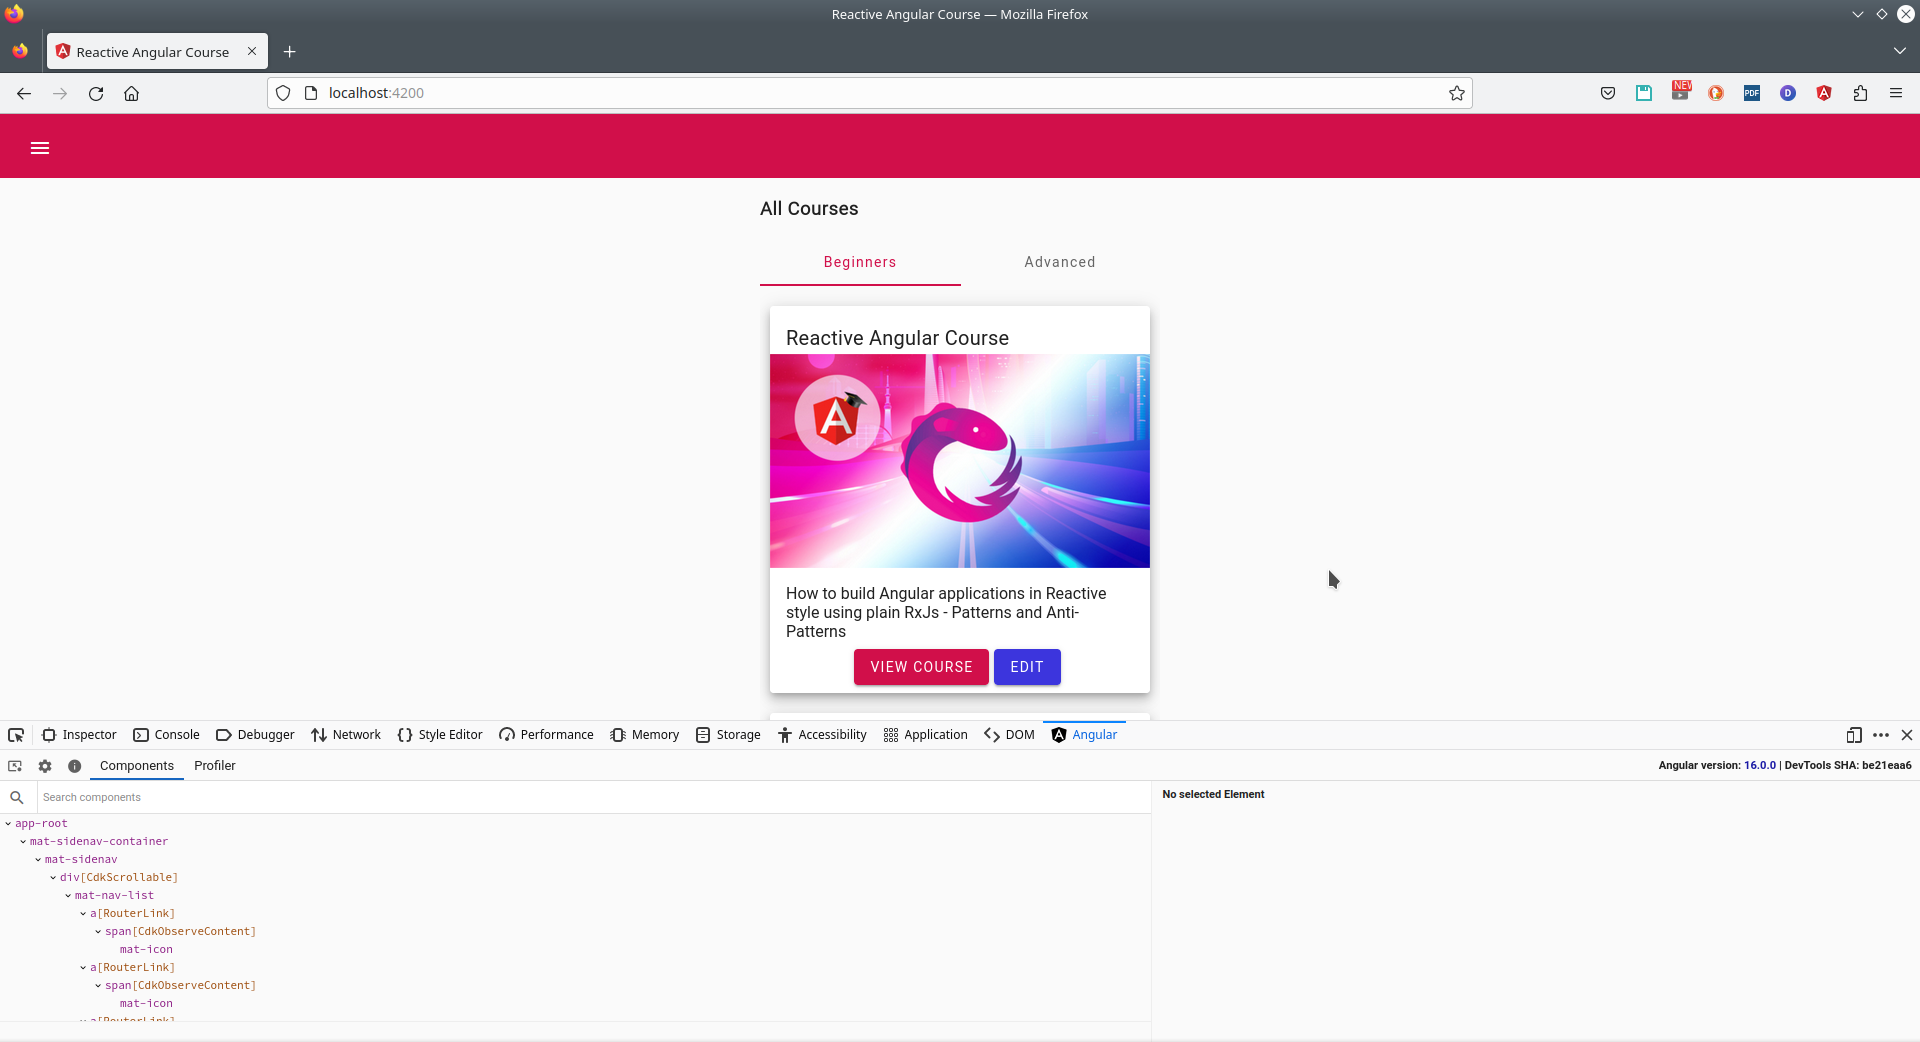Image resolution: width=1920 pixels, height=1042 pixels.
Task: Open the Storage DevTools tab
Action: [x=728, y=735]
